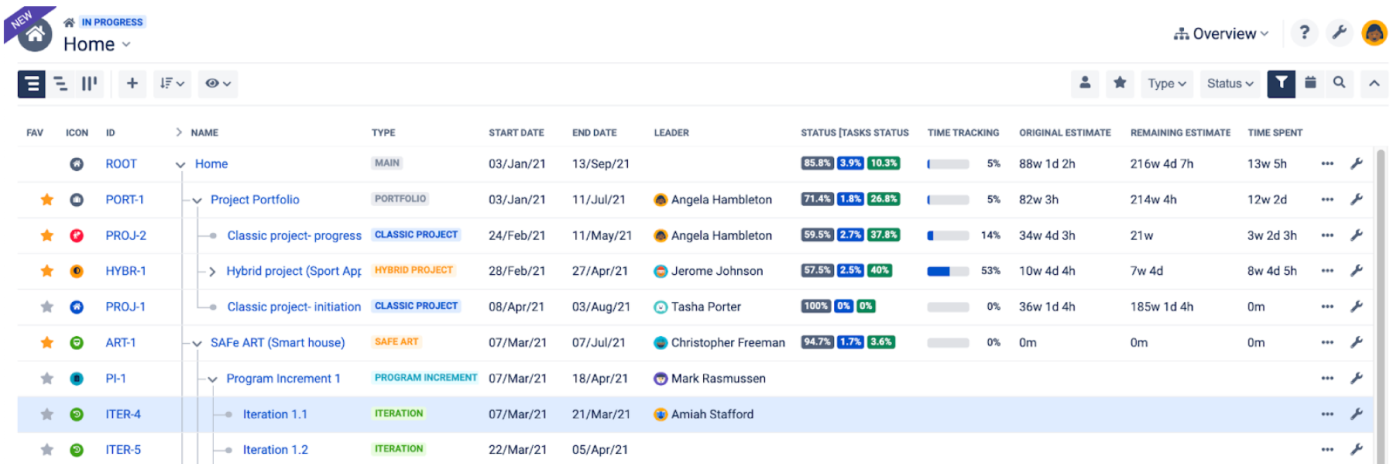
Task: Open the PORT-1 ID link
Action: pos(125,200)
